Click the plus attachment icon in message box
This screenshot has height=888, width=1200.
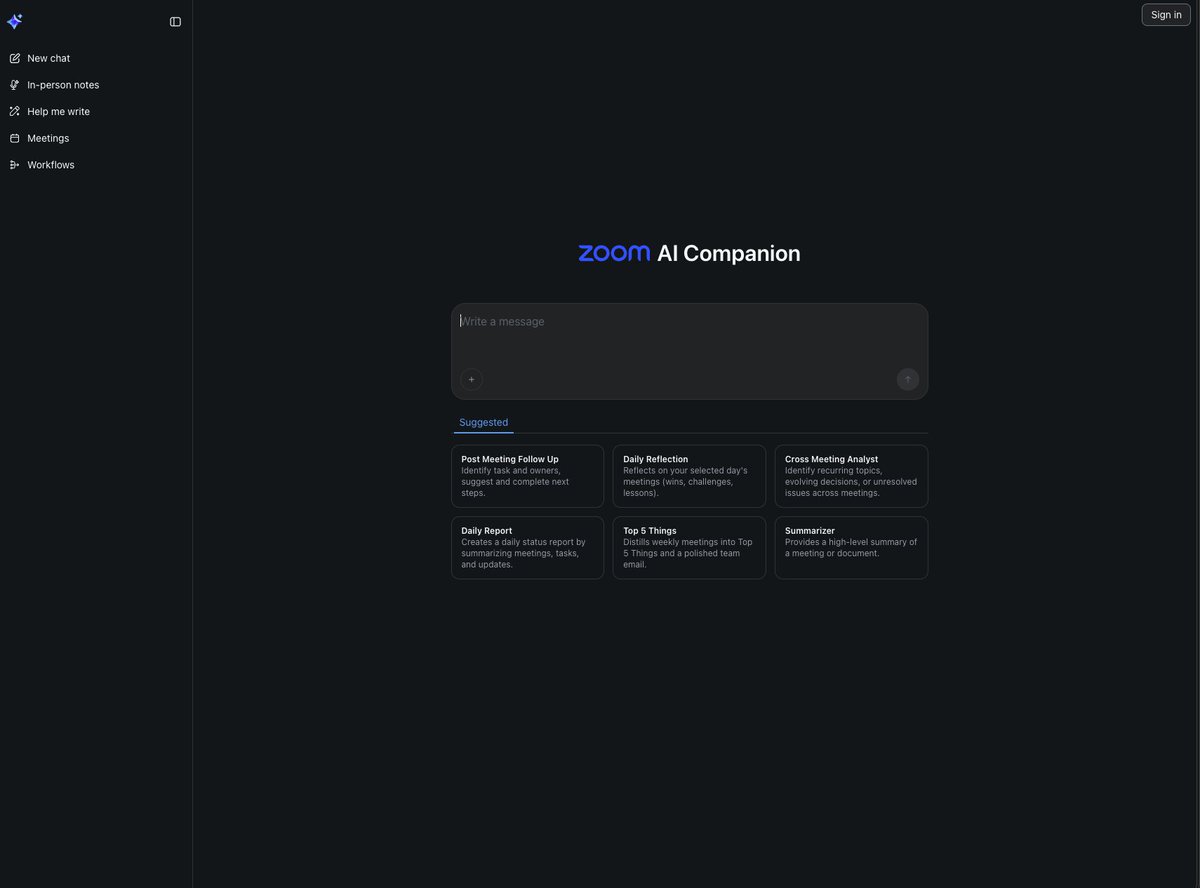coord(471,379)
